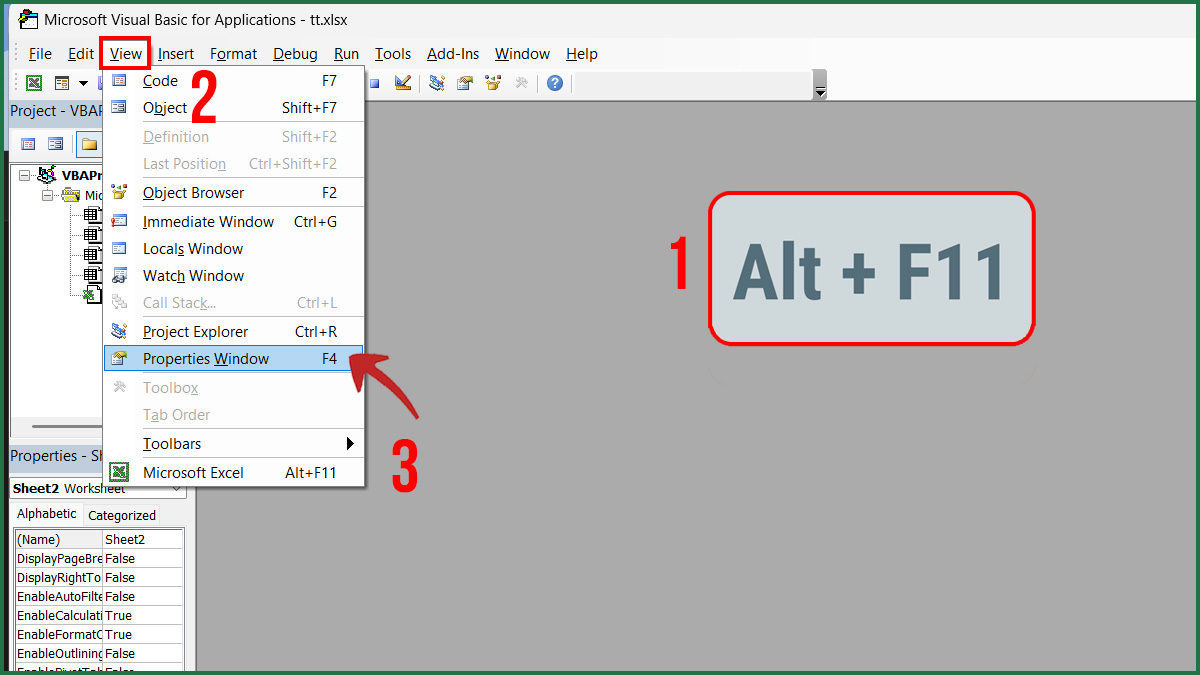
Task: Select the View Object icon in Project Explorer
Action: (x=57, y=143)
